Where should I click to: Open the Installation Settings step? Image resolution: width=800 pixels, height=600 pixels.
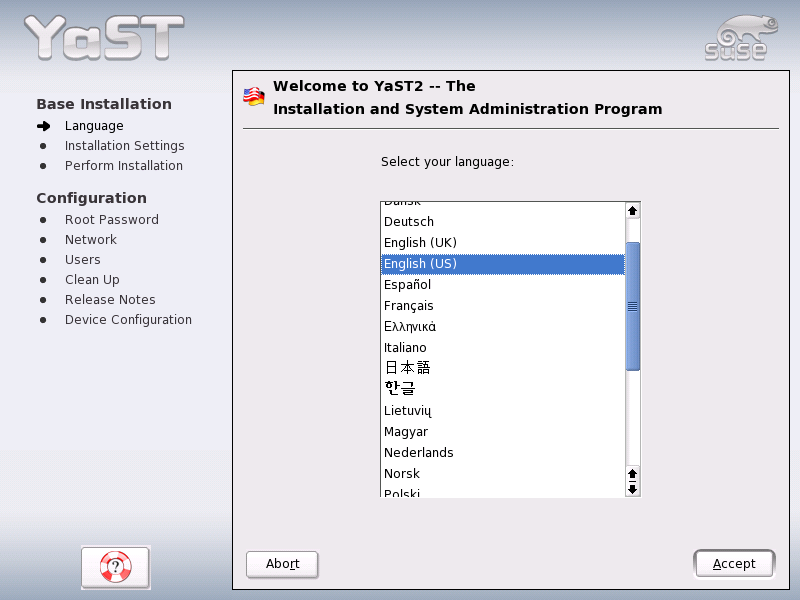pyautogui.click(x=124, y=145)
